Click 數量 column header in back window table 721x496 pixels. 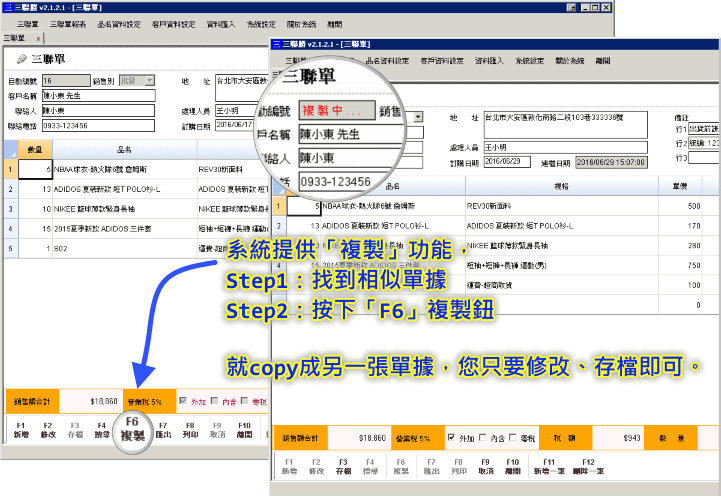pyautogui.click(x=35, y=150)
